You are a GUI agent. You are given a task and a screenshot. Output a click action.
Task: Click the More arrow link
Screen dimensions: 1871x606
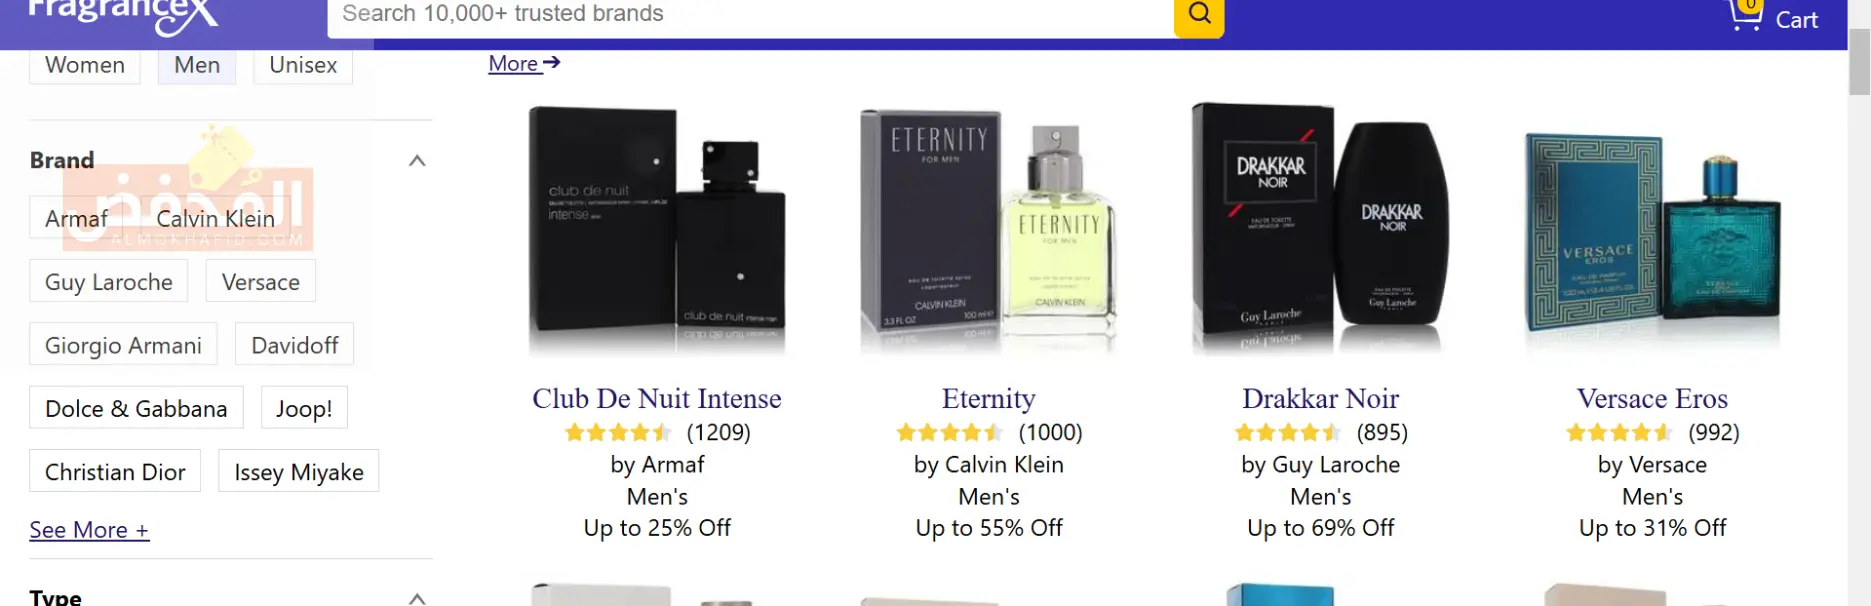pos(524,64)
